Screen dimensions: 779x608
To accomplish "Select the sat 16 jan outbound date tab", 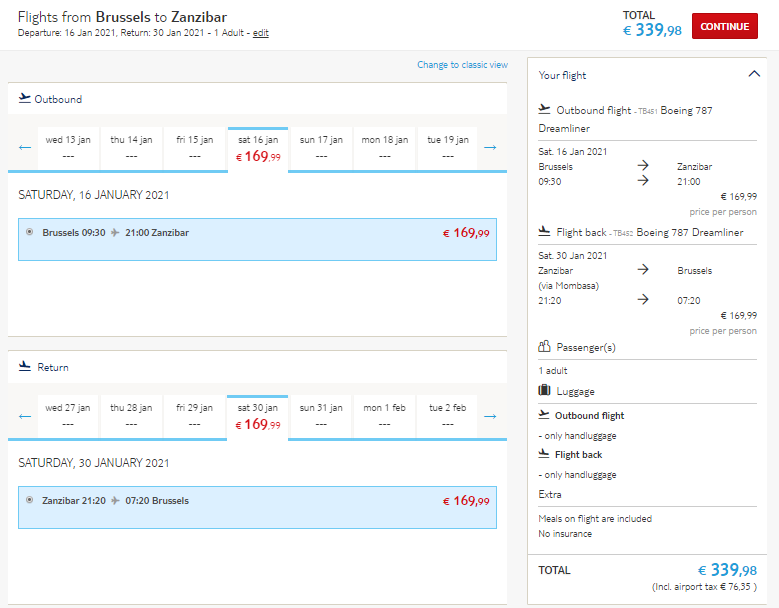I will [x=258, y=150].
